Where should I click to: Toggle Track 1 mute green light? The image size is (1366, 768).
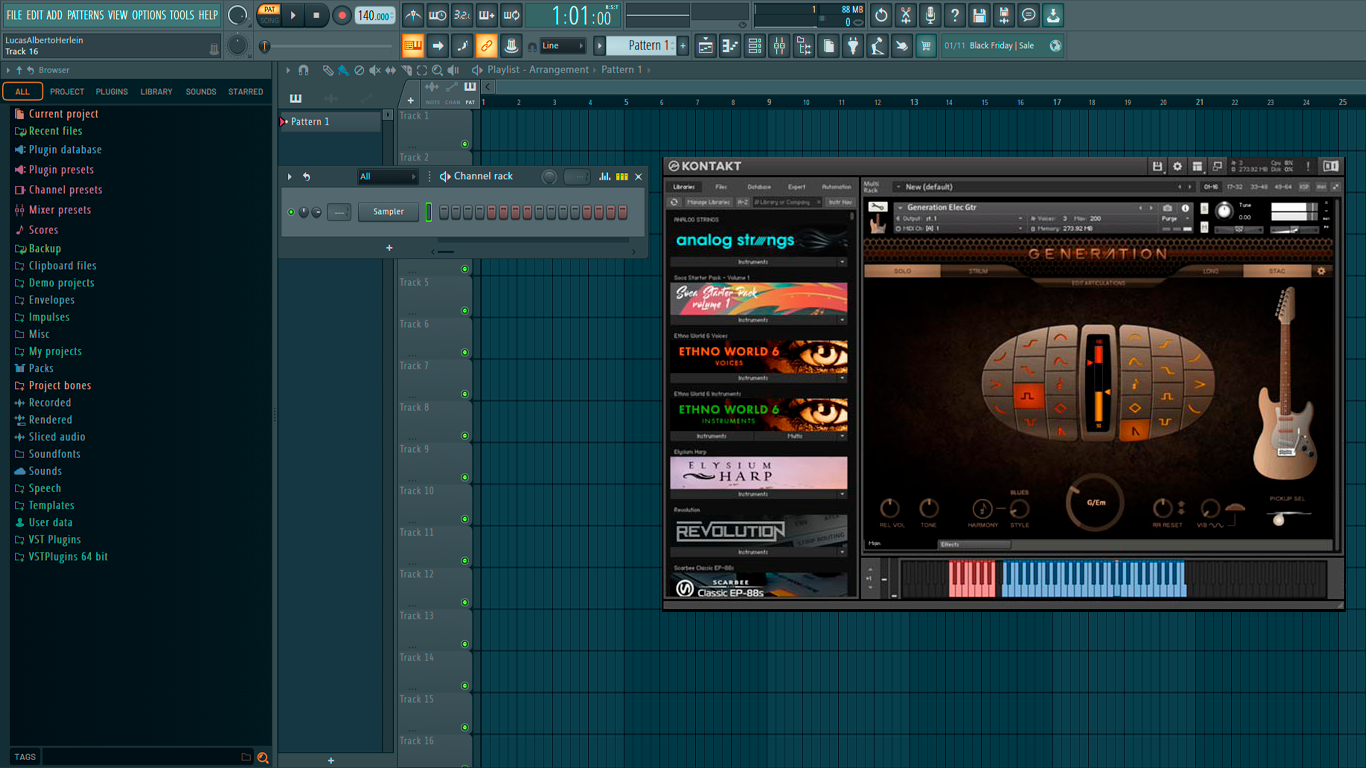tap(465, 144)
